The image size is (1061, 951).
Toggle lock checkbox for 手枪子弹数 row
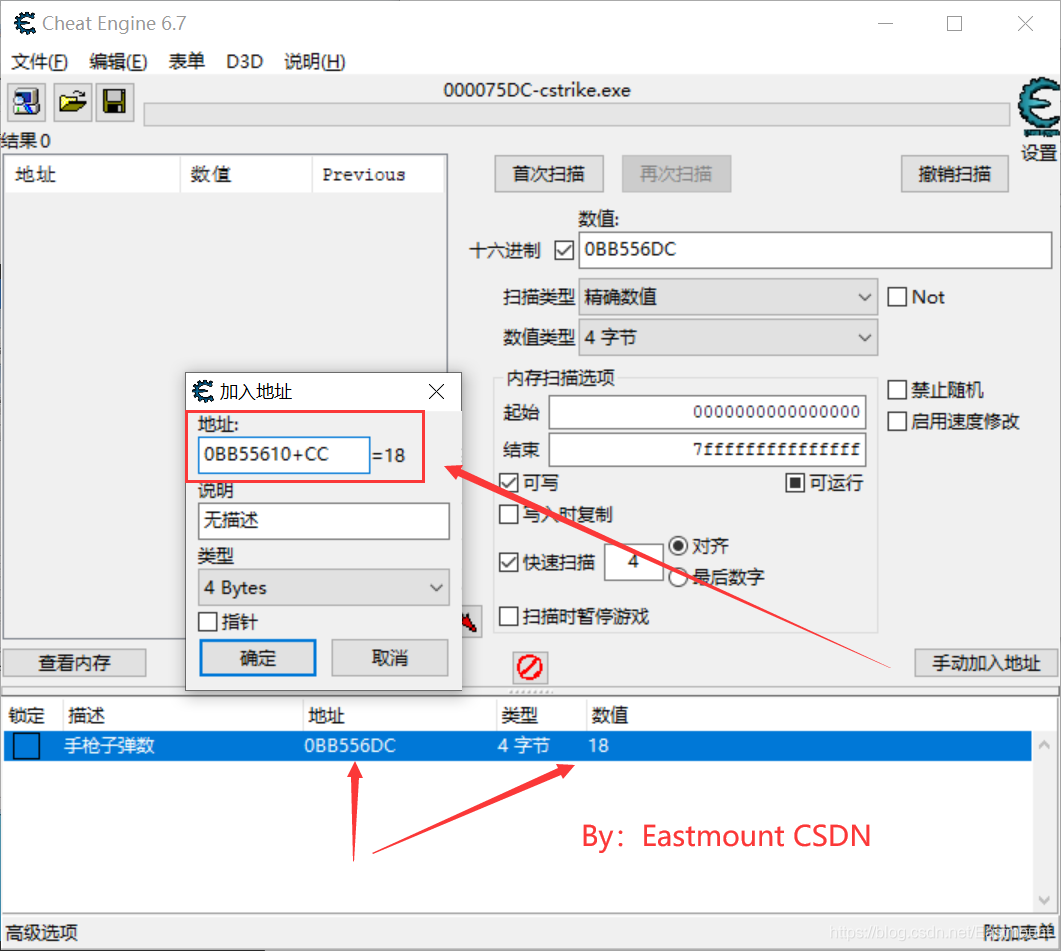pos(26,746)
